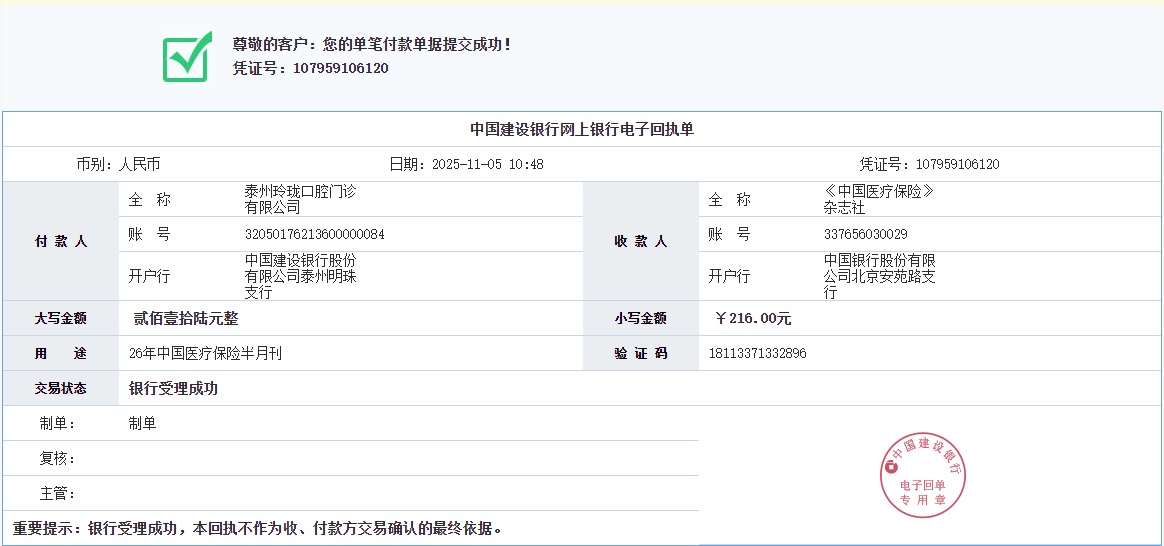The height and width of the screenshot is (546, 1164).
Task: Click payee bank 中国银行北京安苑路支行
Action: [x=879, y=276]
